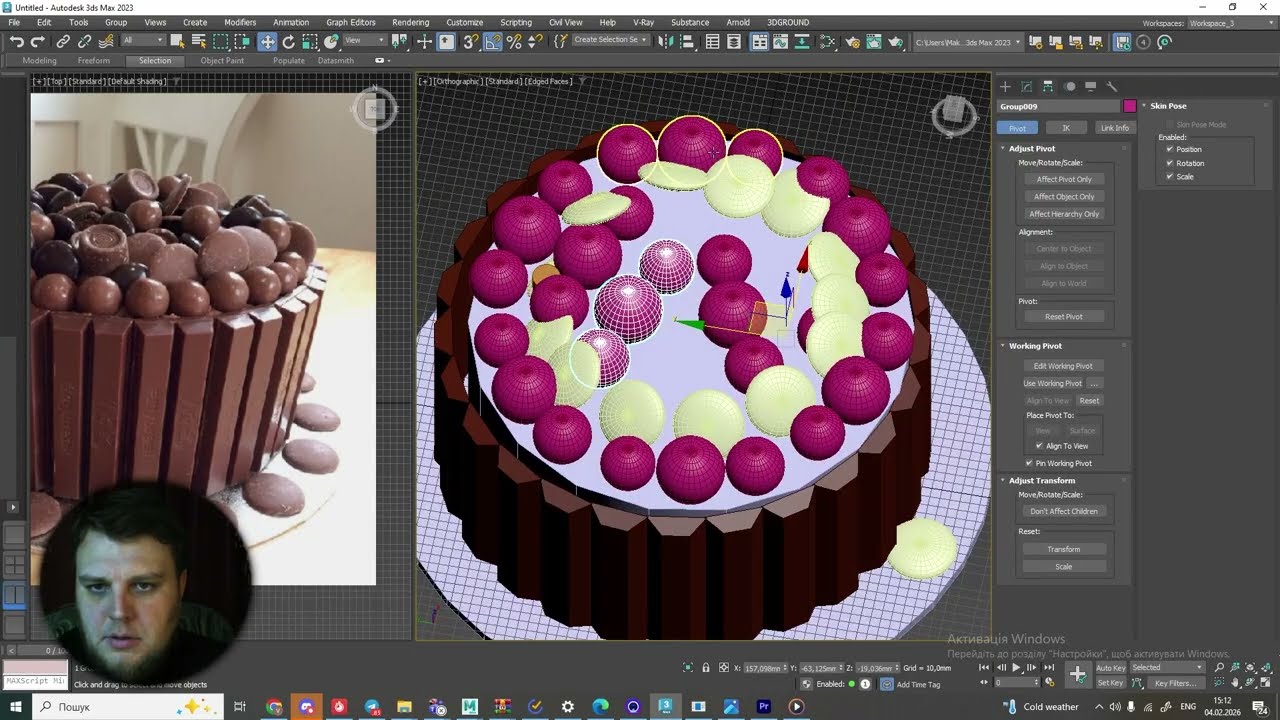The width and height of the screenshot is (1280, 720).
Task: Activate the Select and Rotate tool
Action: 288,41
